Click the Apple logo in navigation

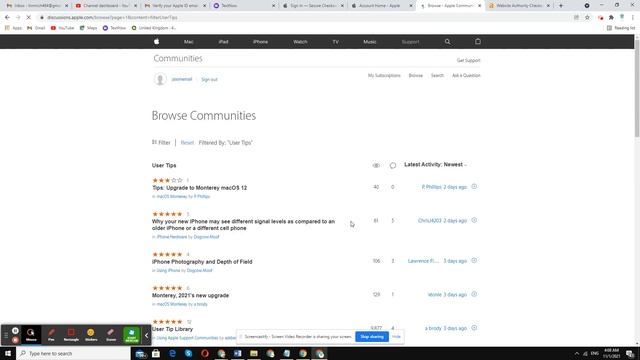point(156,42)
